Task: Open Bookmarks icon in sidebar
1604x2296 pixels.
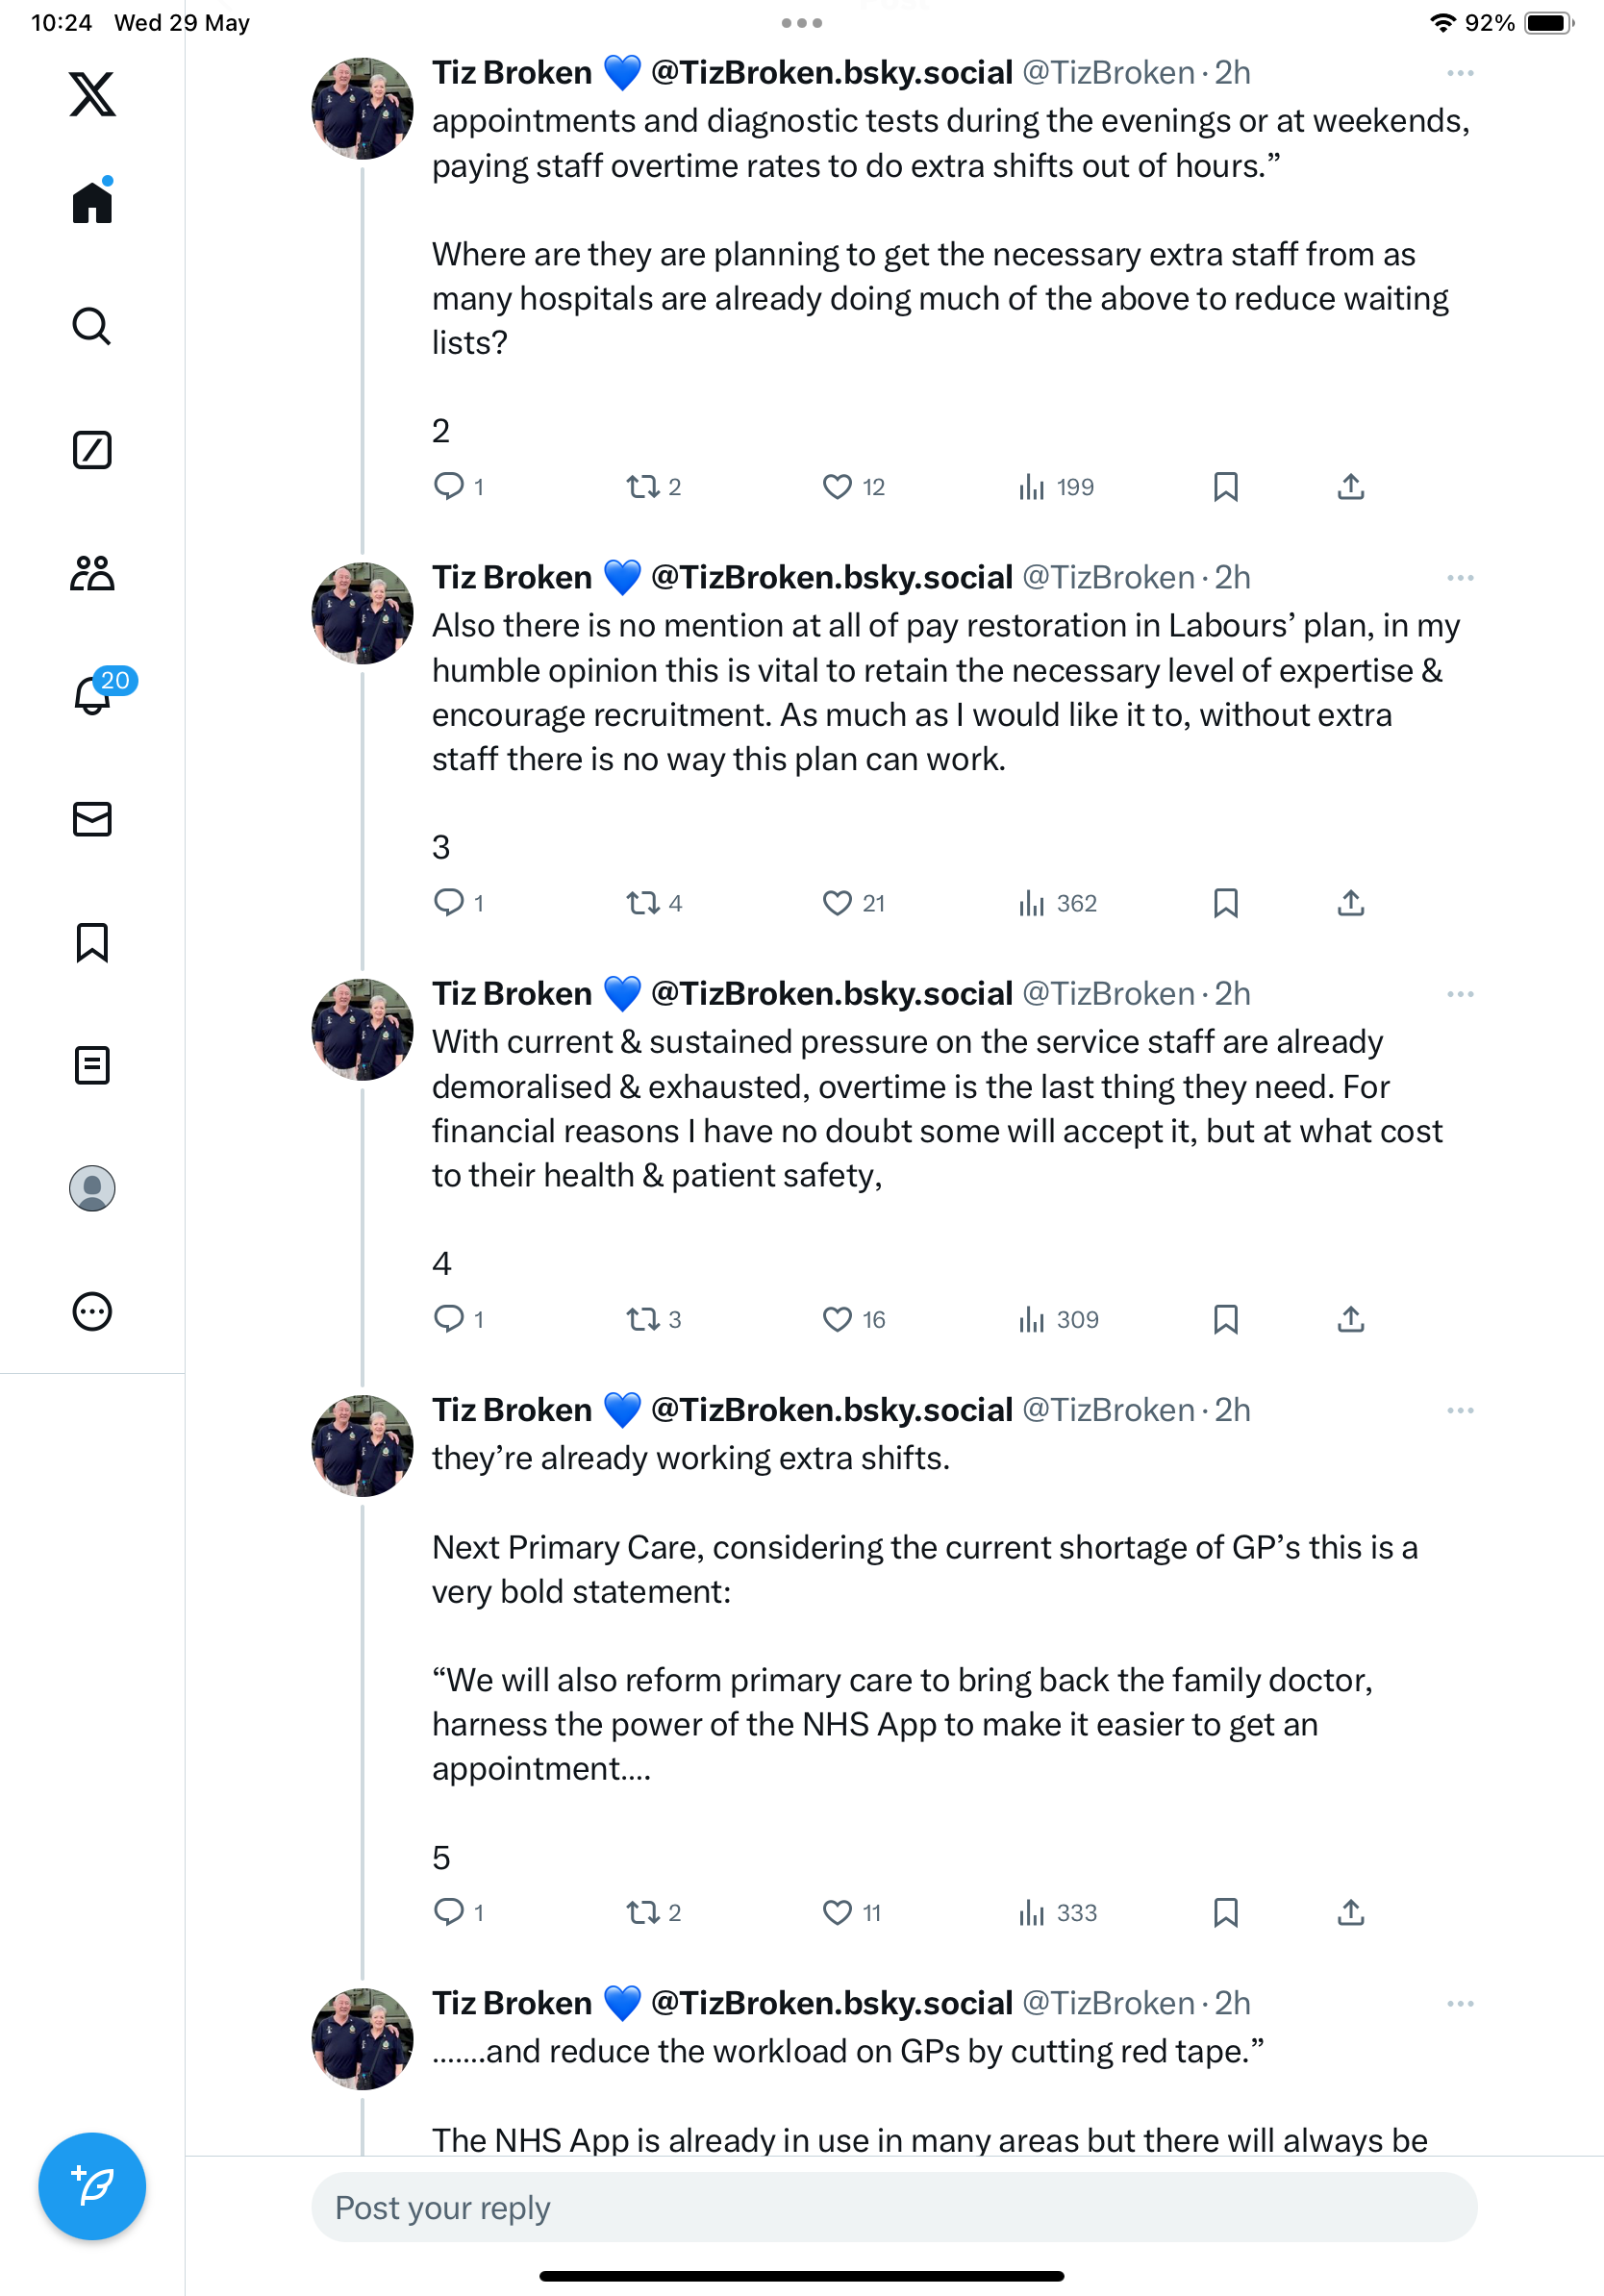Action: tap(92, 942)
